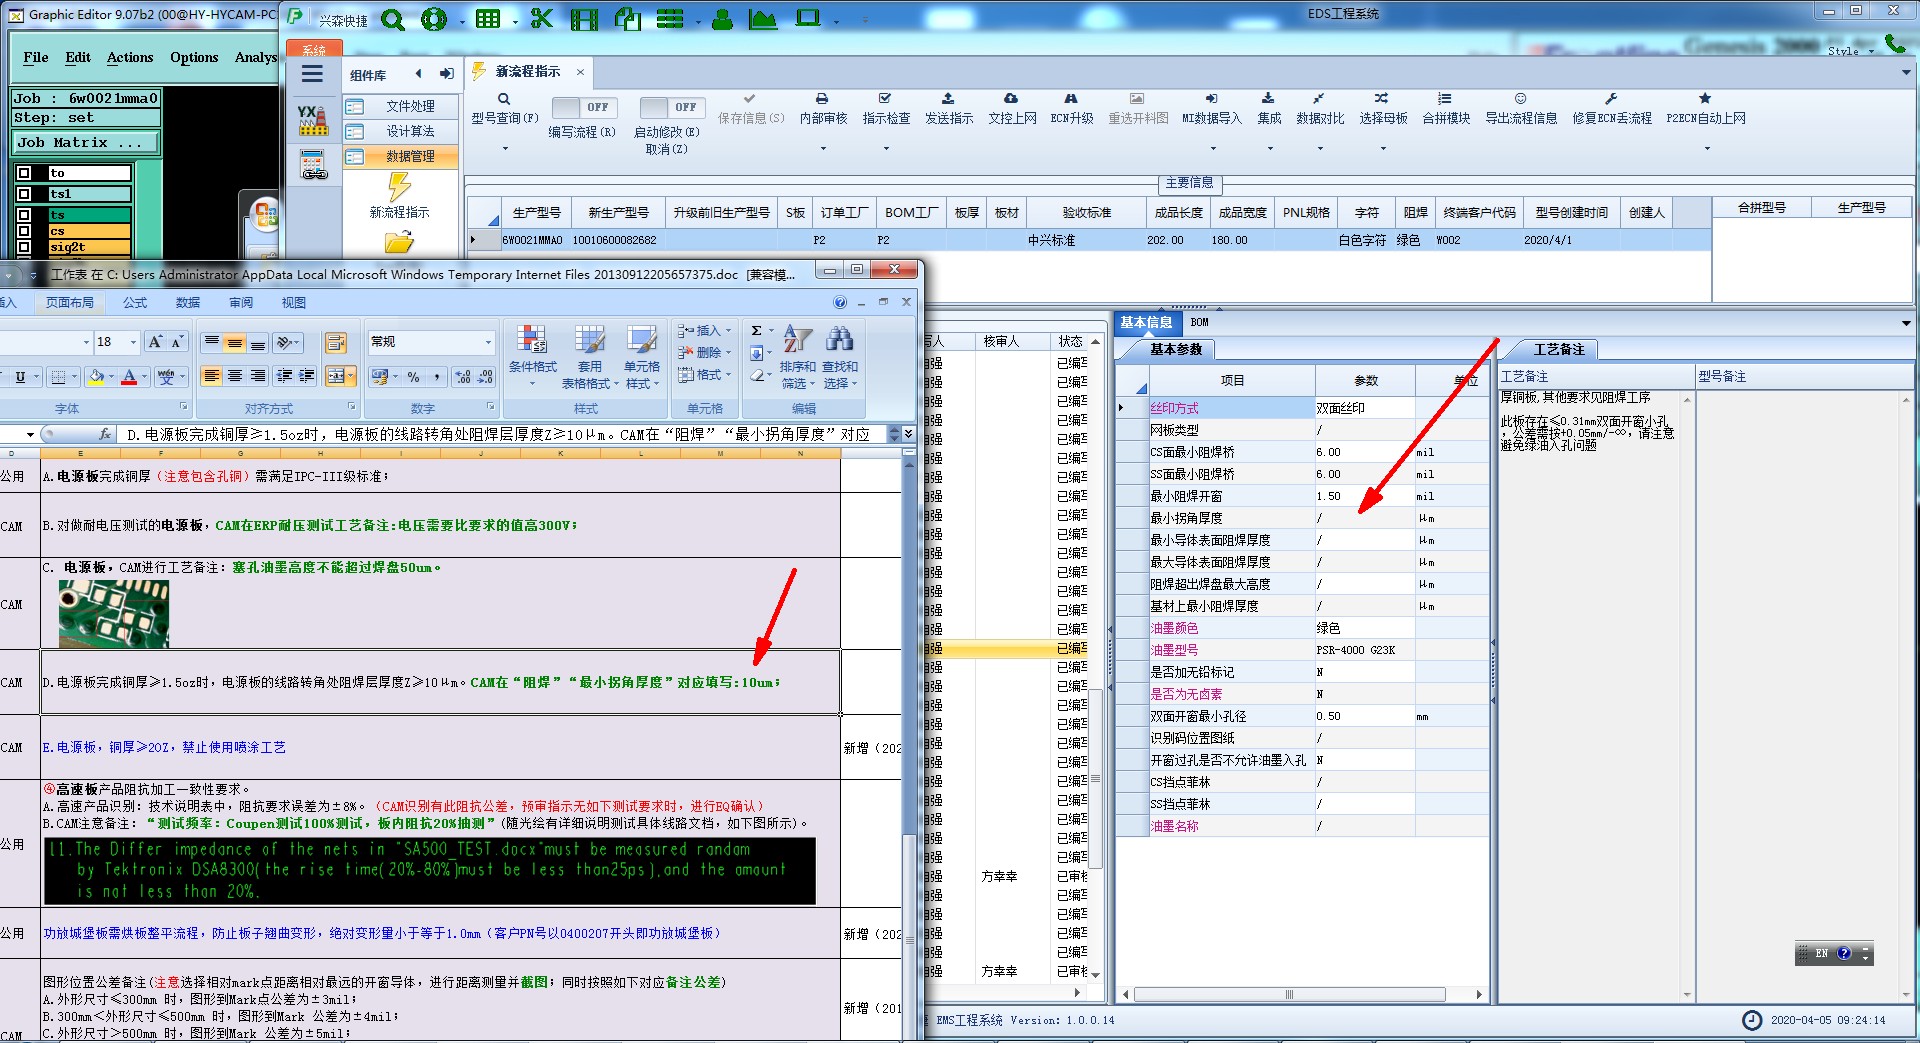Click MI数据导入 tool
This screenshot has height=1043, width=1920.
tap(1211, 109)
